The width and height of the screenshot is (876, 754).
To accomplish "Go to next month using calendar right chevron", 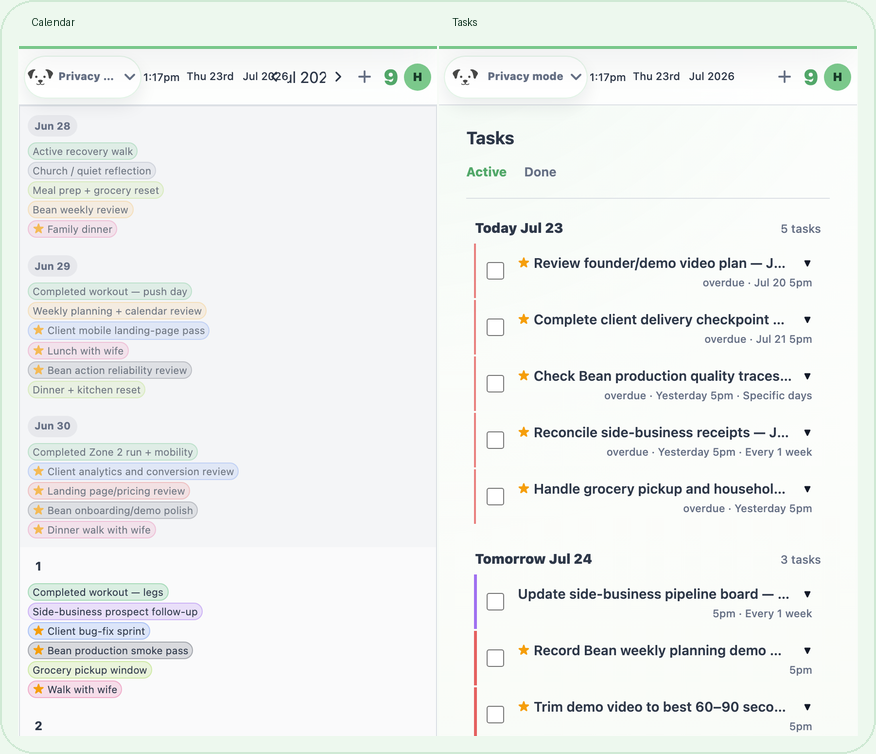I will pos(338,77).
